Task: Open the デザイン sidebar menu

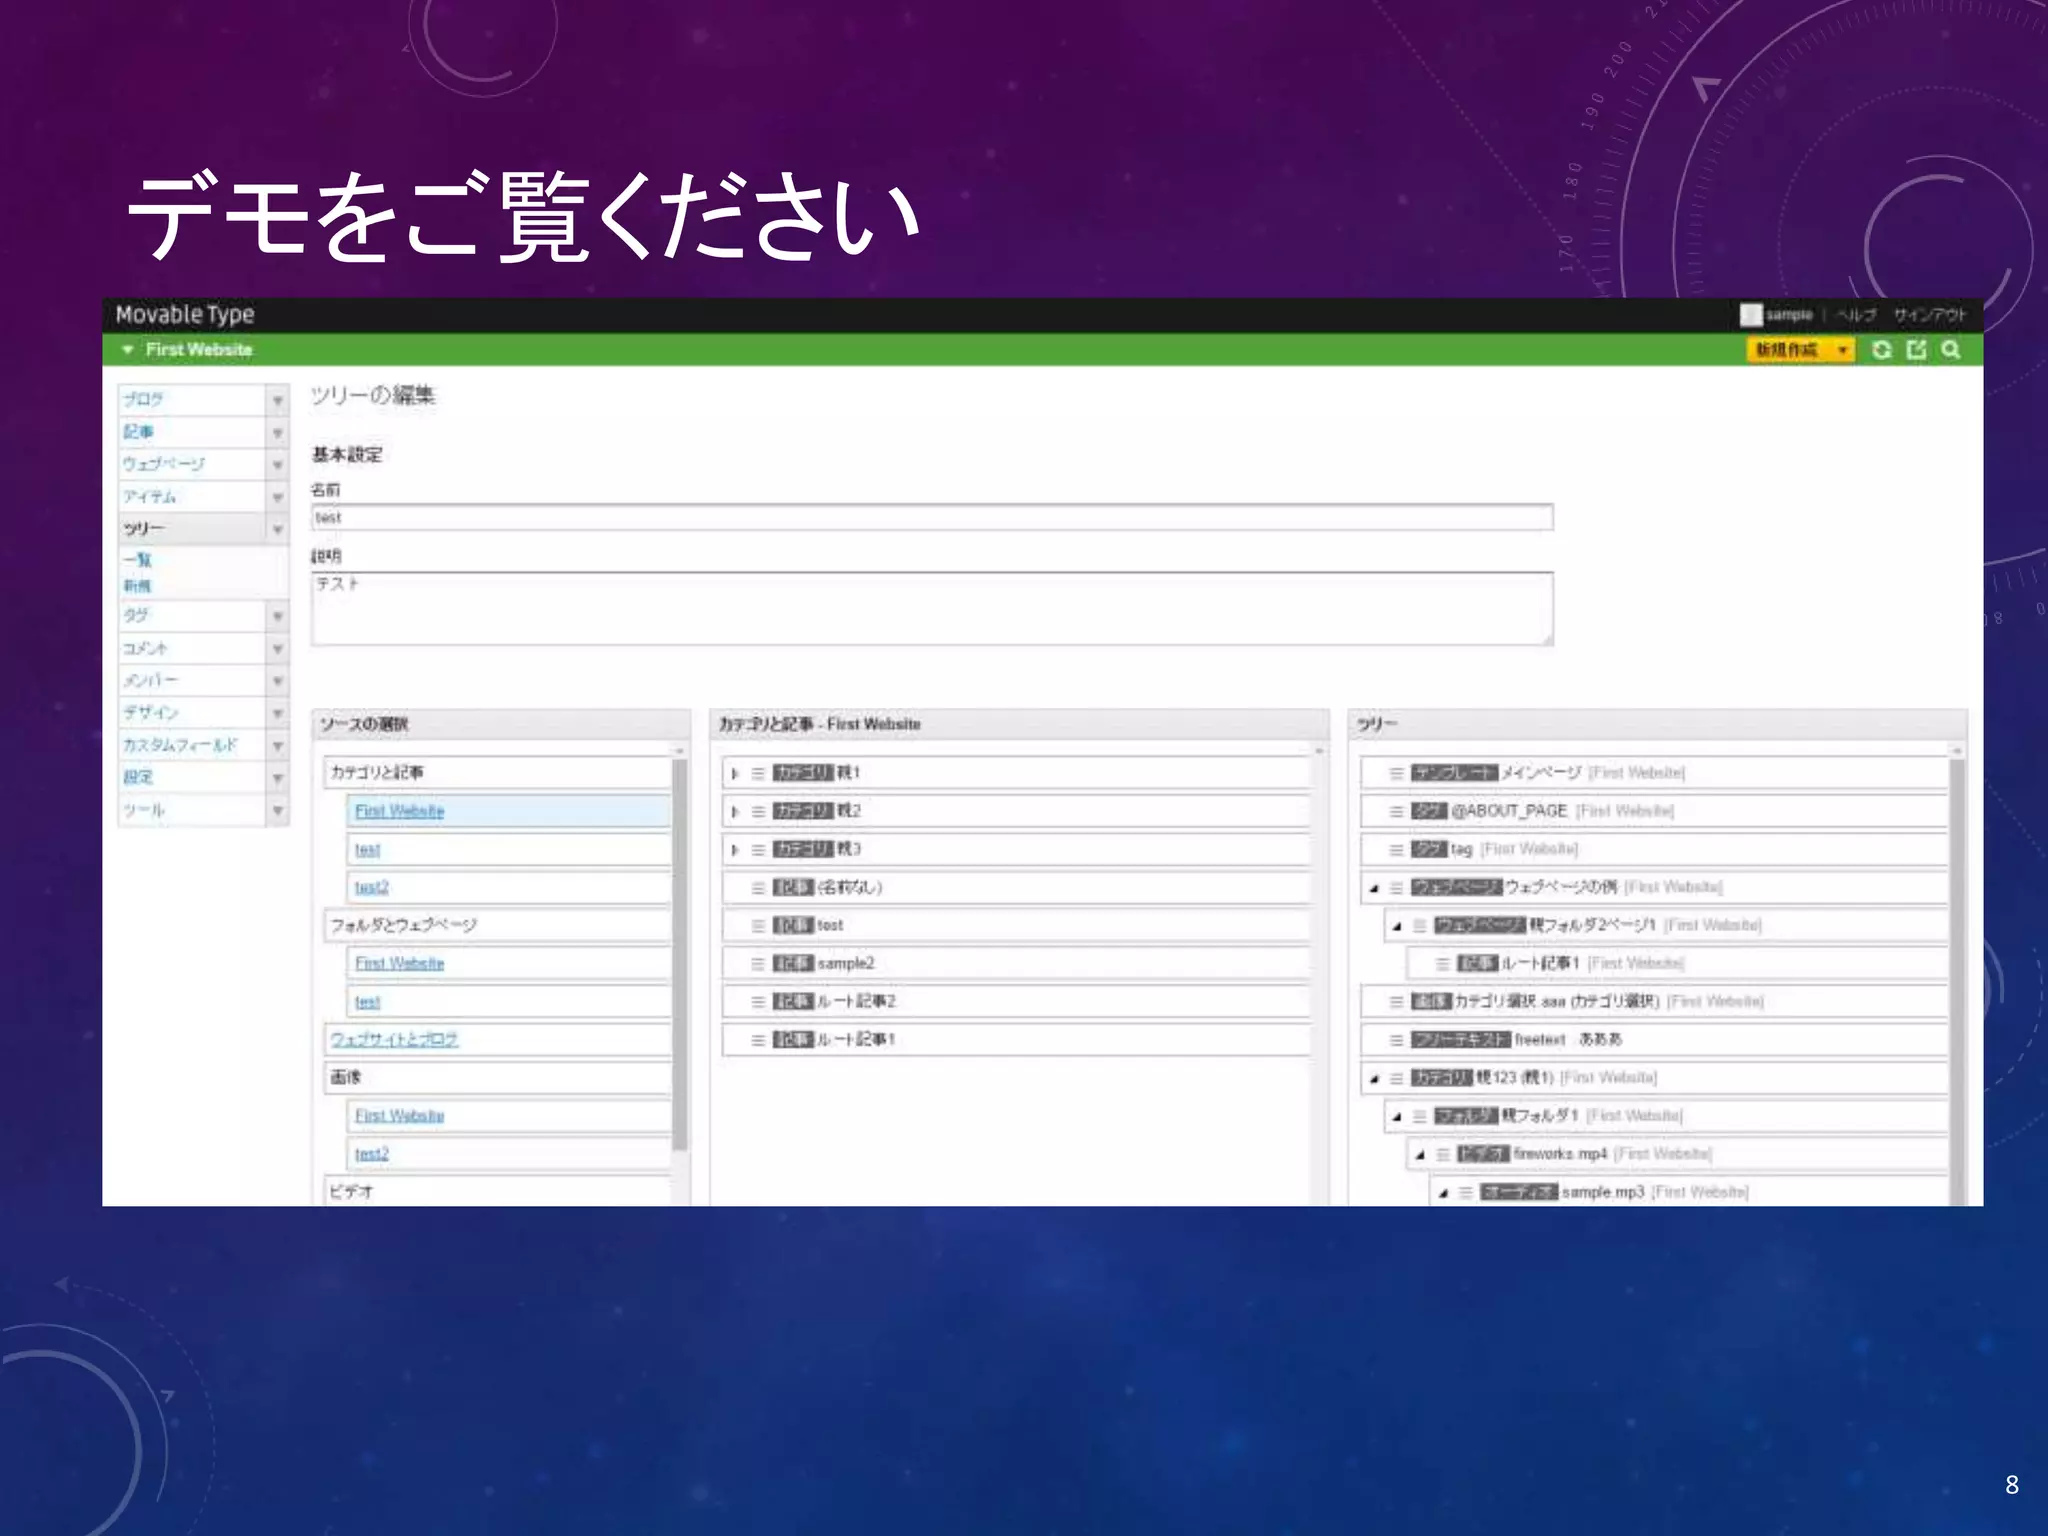Action: click(x=152, y=713)
